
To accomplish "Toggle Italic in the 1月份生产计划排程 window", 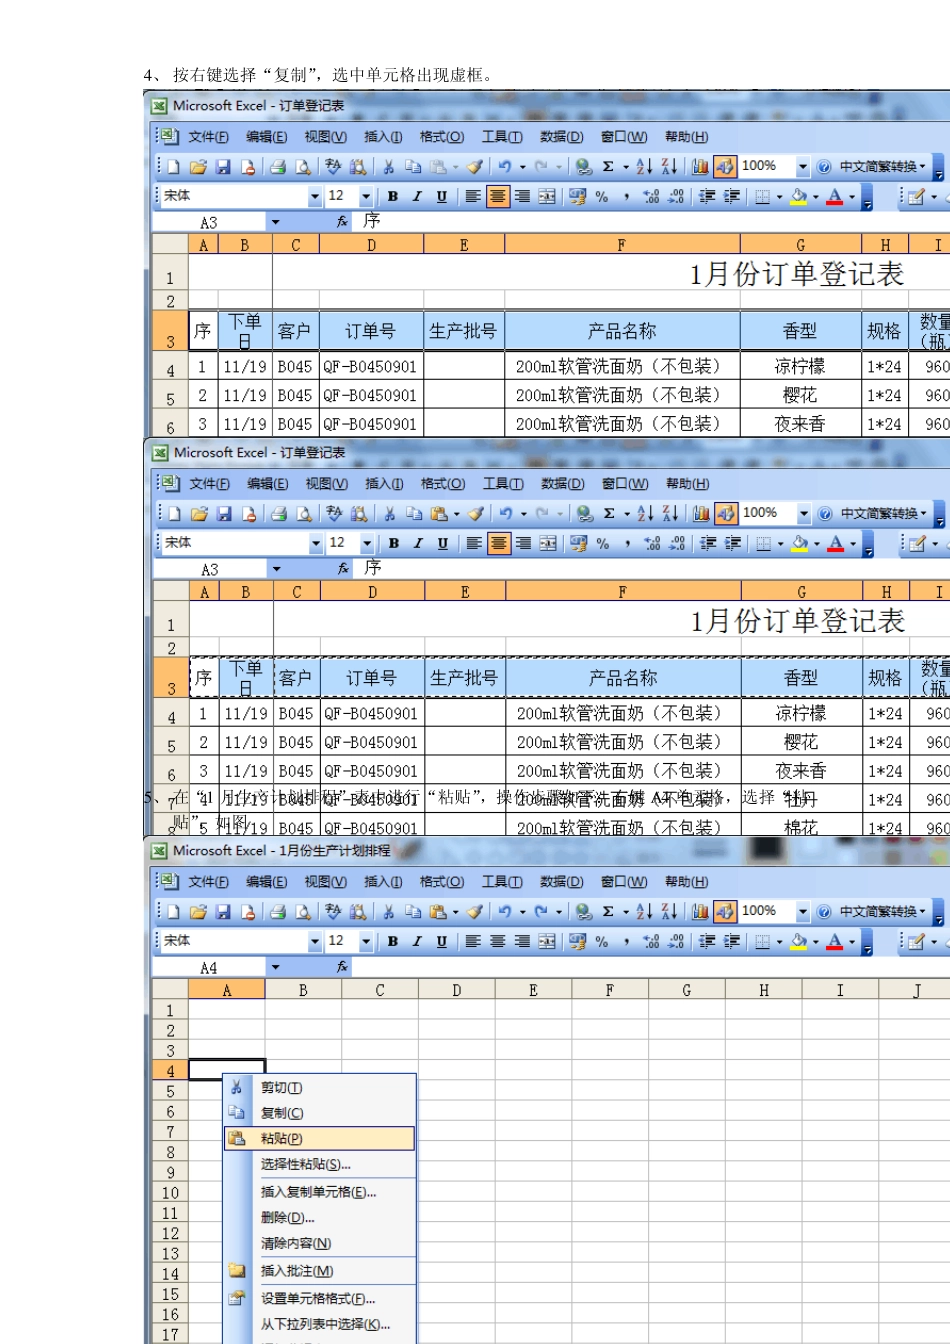I will click(417, 941).
